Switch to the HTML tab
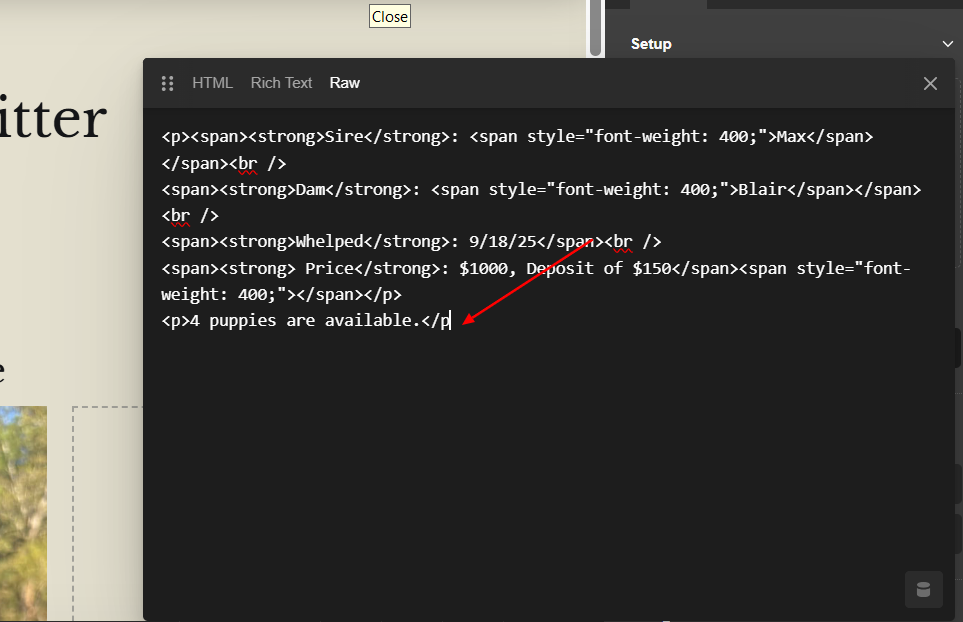The height and width of the screenshot is (622, 963). click(212, 83)
